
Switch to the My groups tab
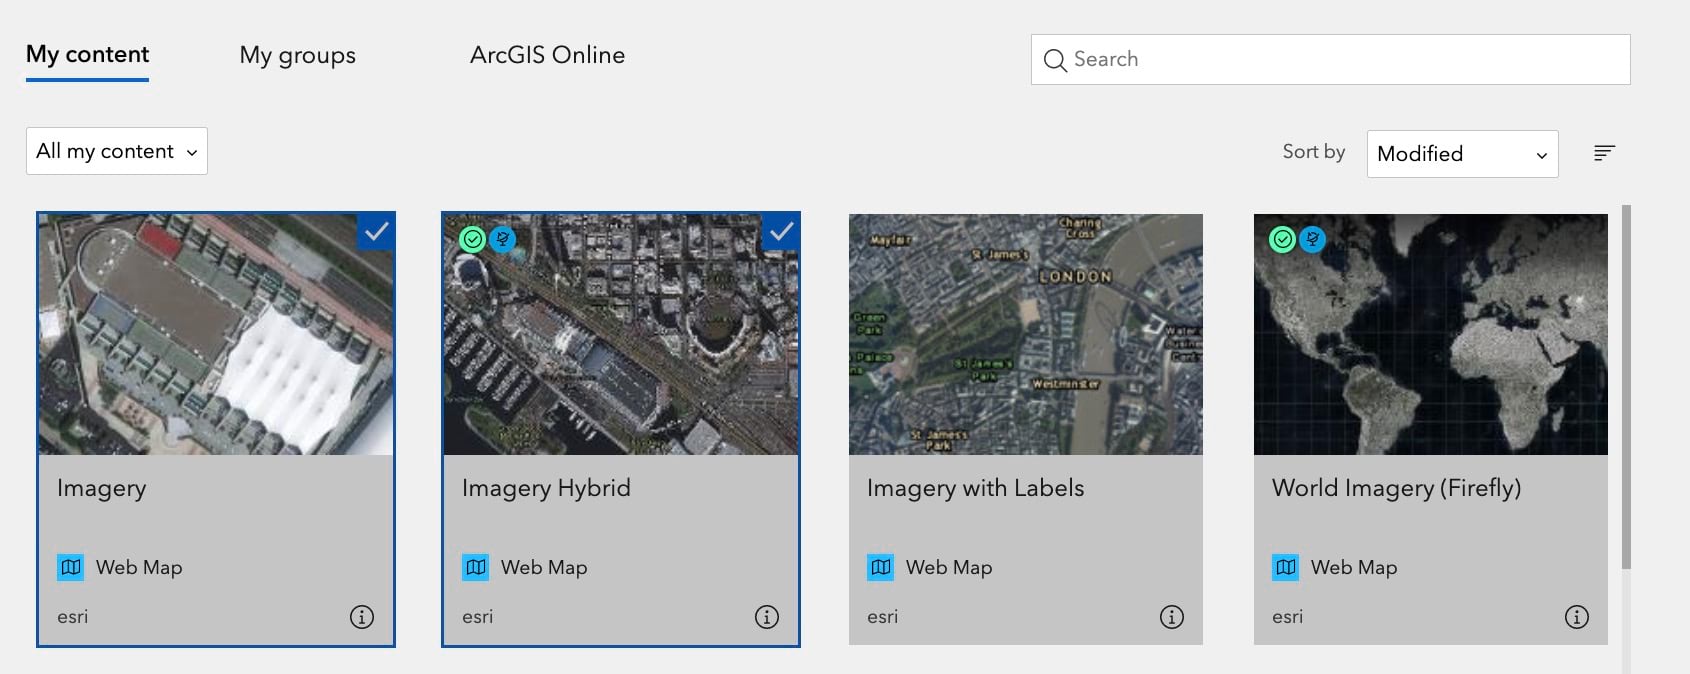(297, 55)
